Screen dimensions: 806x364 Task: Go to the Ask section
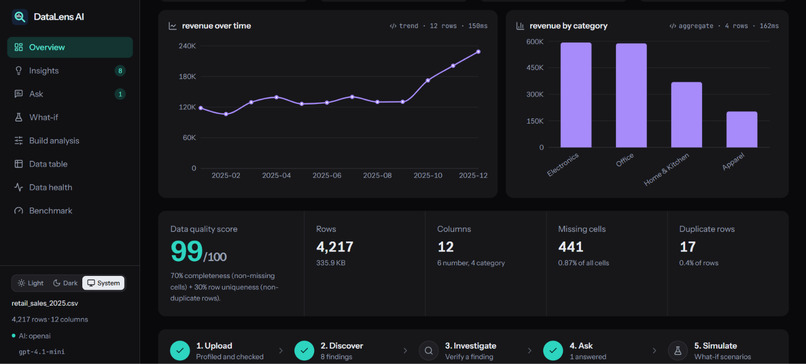[70, 94]
